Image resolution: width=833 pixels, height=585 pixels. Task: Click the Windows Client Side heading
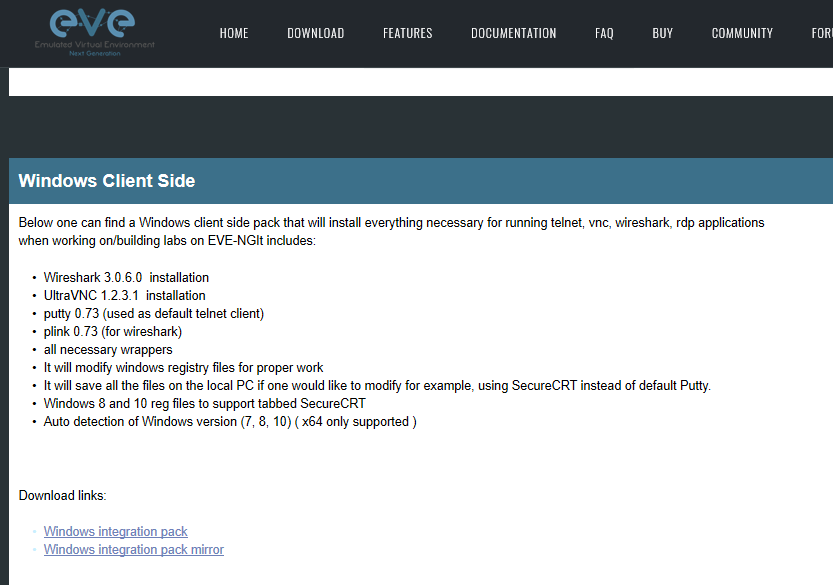pos(107,181)
